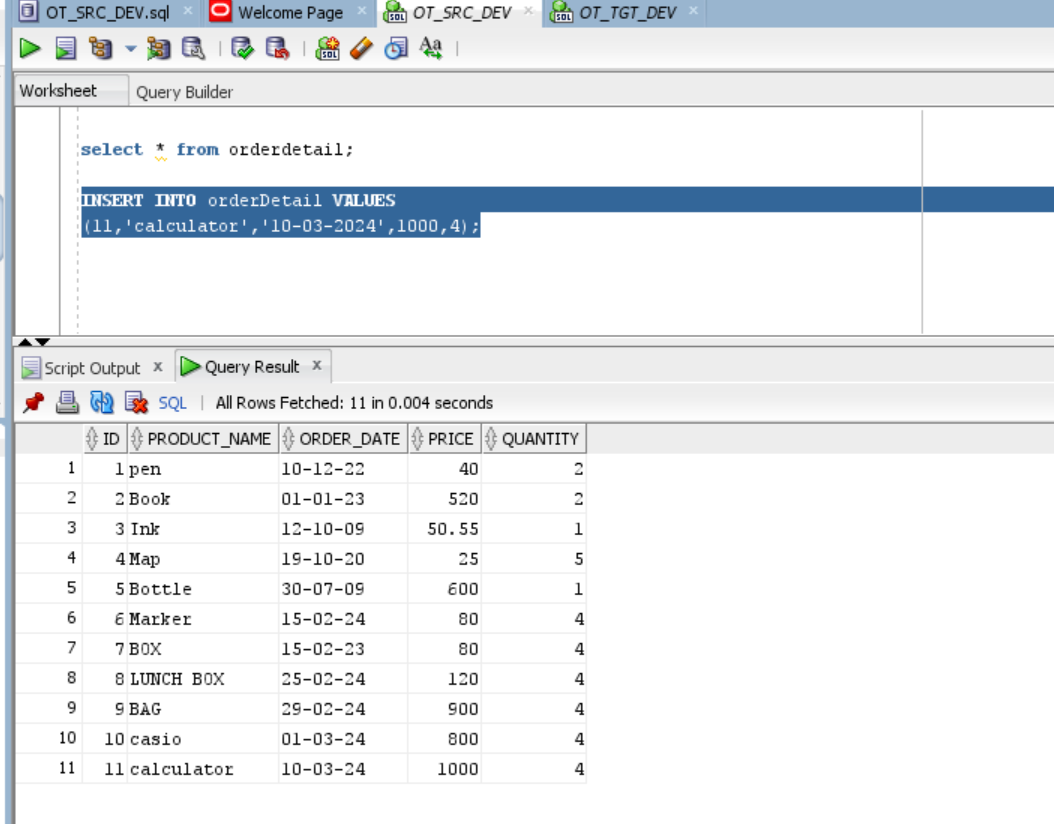This screenshot has height=824, width=1054.
Task: Select the OT_TGT_DEV connection tab
Action: [628, 12]
